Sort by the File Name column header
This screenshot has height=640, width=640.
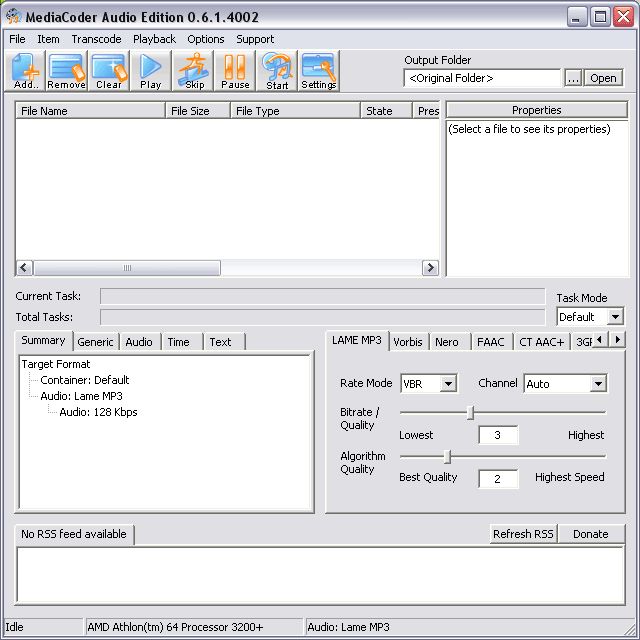pos(90,111)
